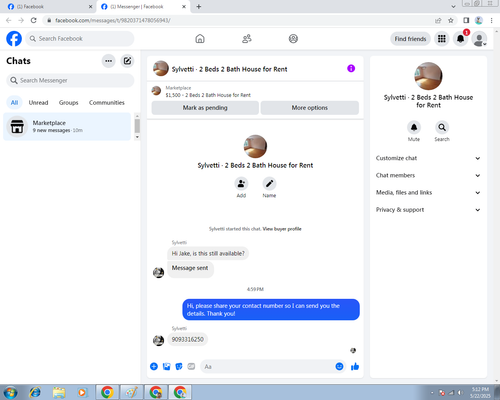Viewport: 500px width, 400px height.
Task: Choose a sticker from composer bar
Action: [x=179, y=367]
